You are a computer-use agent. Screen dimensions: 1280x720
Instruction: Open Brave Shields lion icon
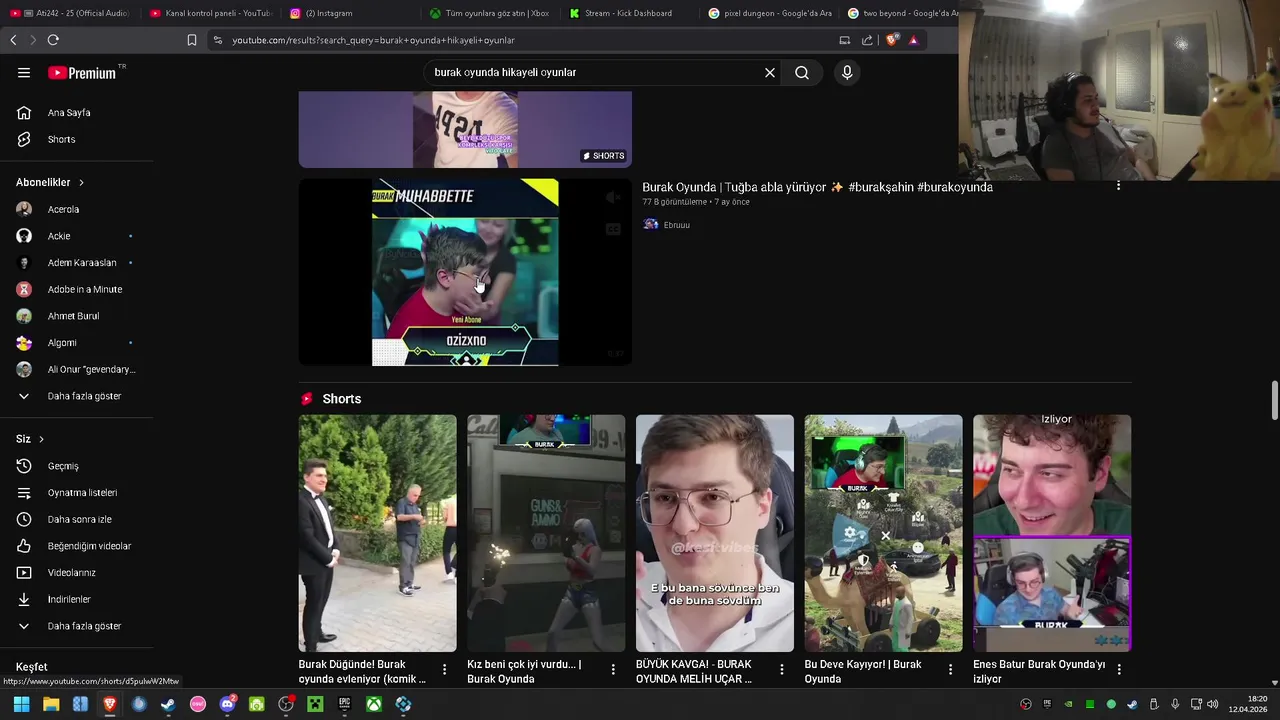(x=893, y=40)
